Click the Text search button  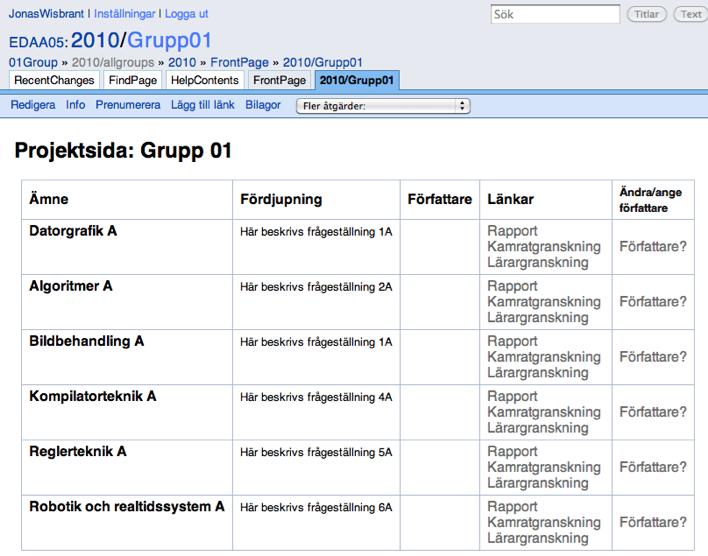click(690, 14)
